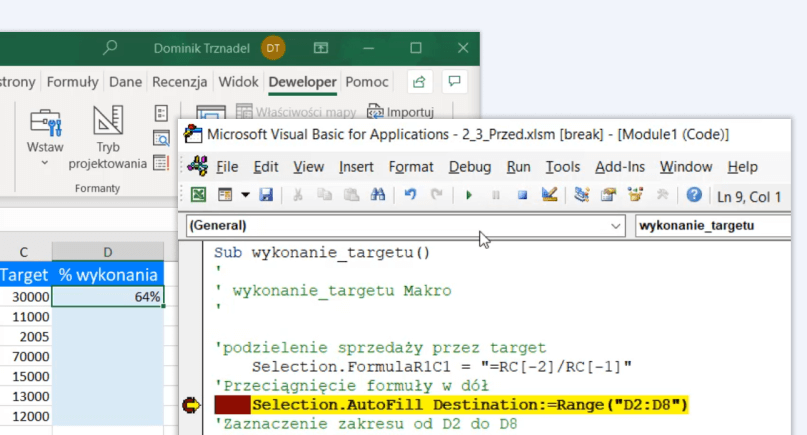
Task: Undo the last edit in VBA editor
Action: [x=410, y=195]
